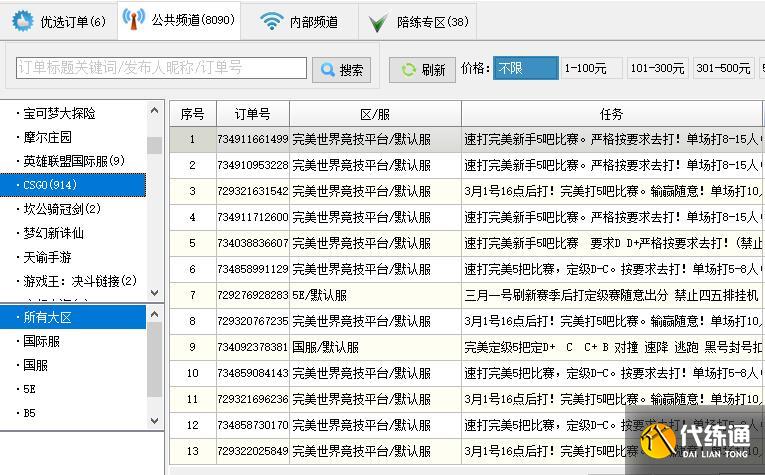
Task: Click the game list scroll-up arrow
Action: [155, 110]
